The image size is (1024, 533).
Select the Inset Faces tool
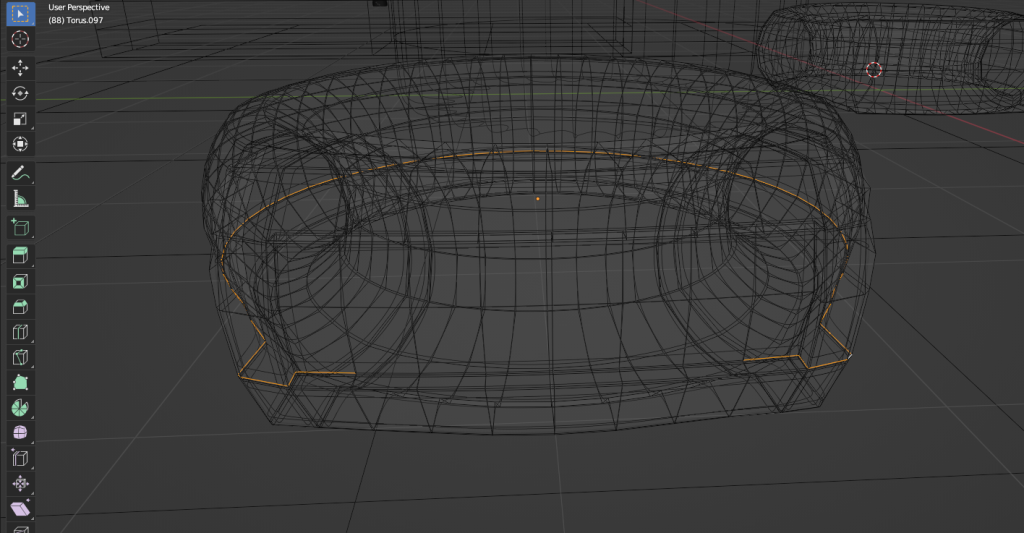pyautogui.click(x=20, y=282)
